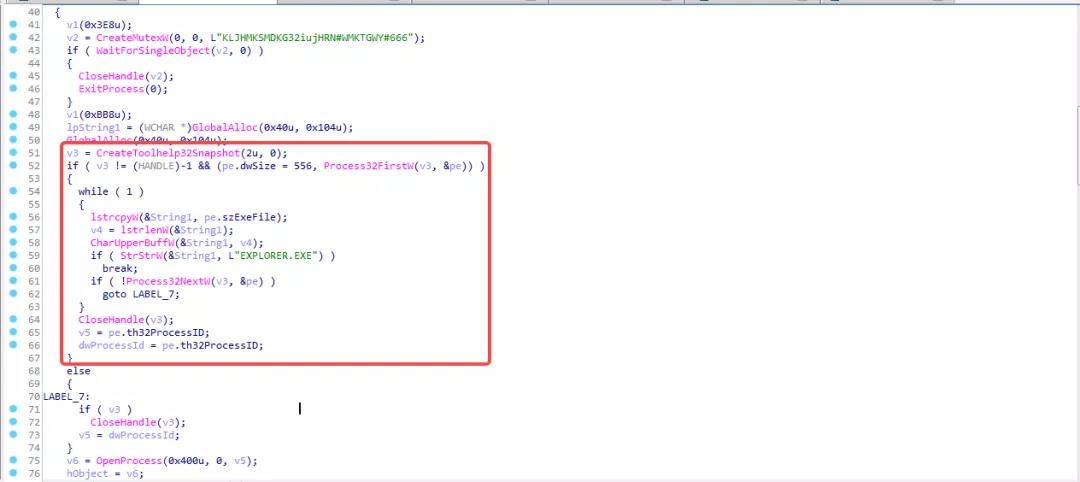
Task: Set breakpoint using dot at line 56
Action: click(13, 216)
